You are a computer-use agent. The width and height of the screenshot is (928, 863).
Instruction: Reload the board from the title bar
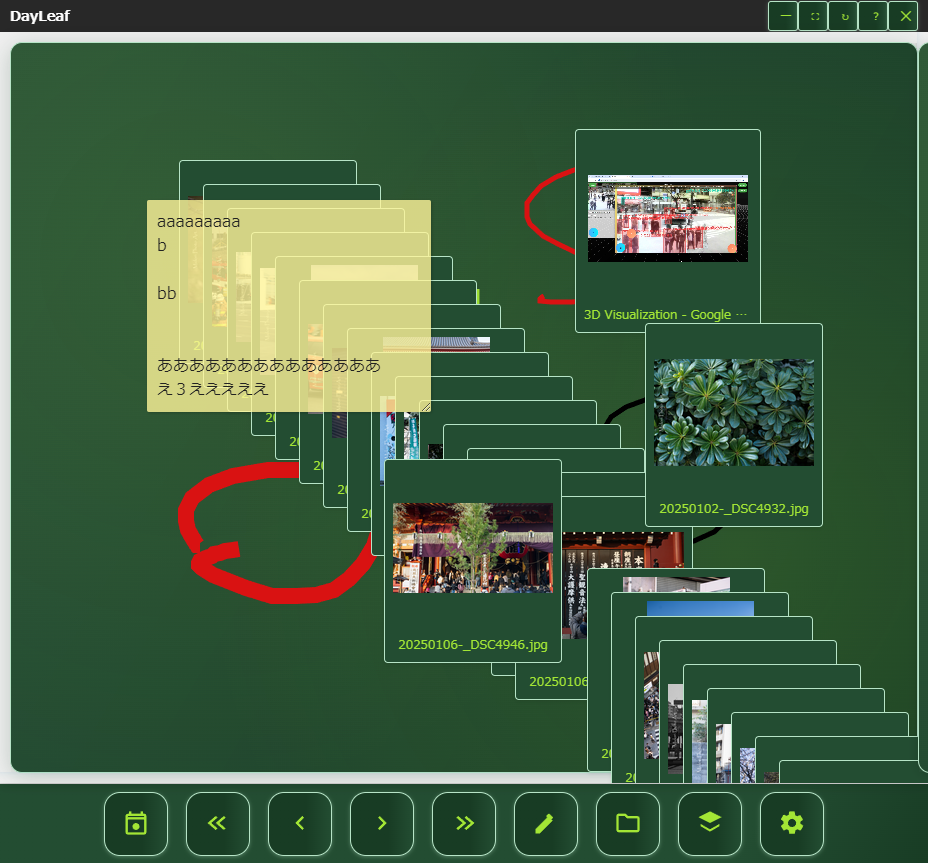tap(845, 16)
